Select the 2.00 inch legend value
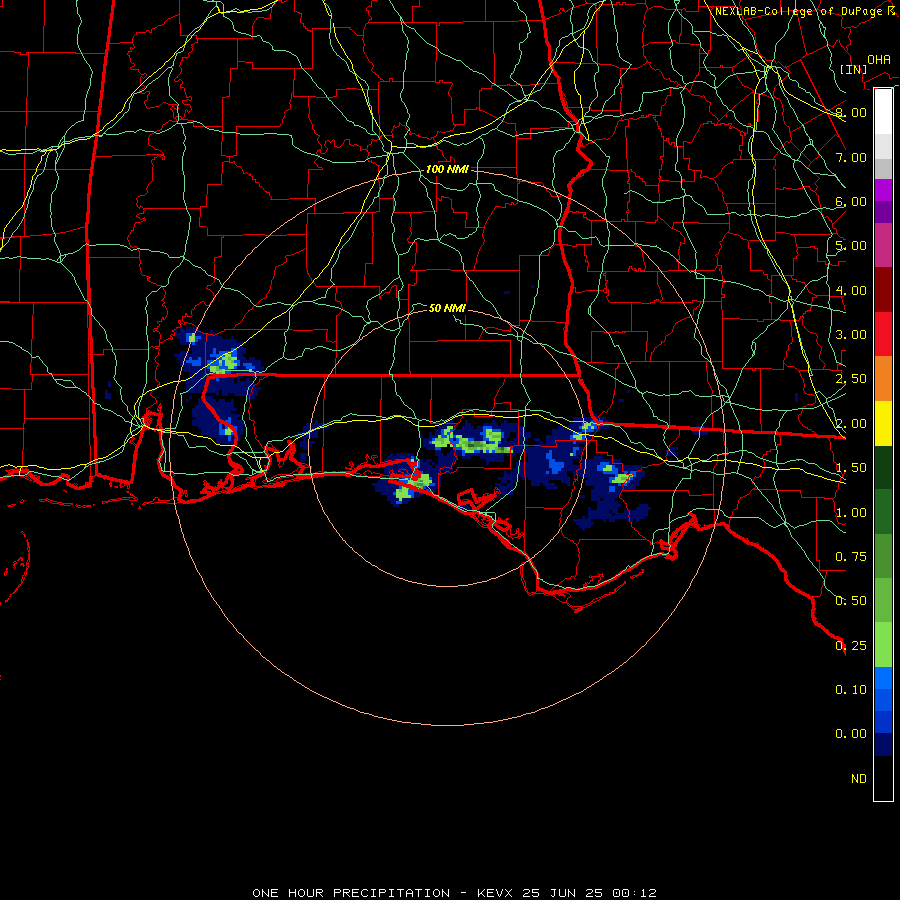The image size is (900, 900). pos(851,424)
